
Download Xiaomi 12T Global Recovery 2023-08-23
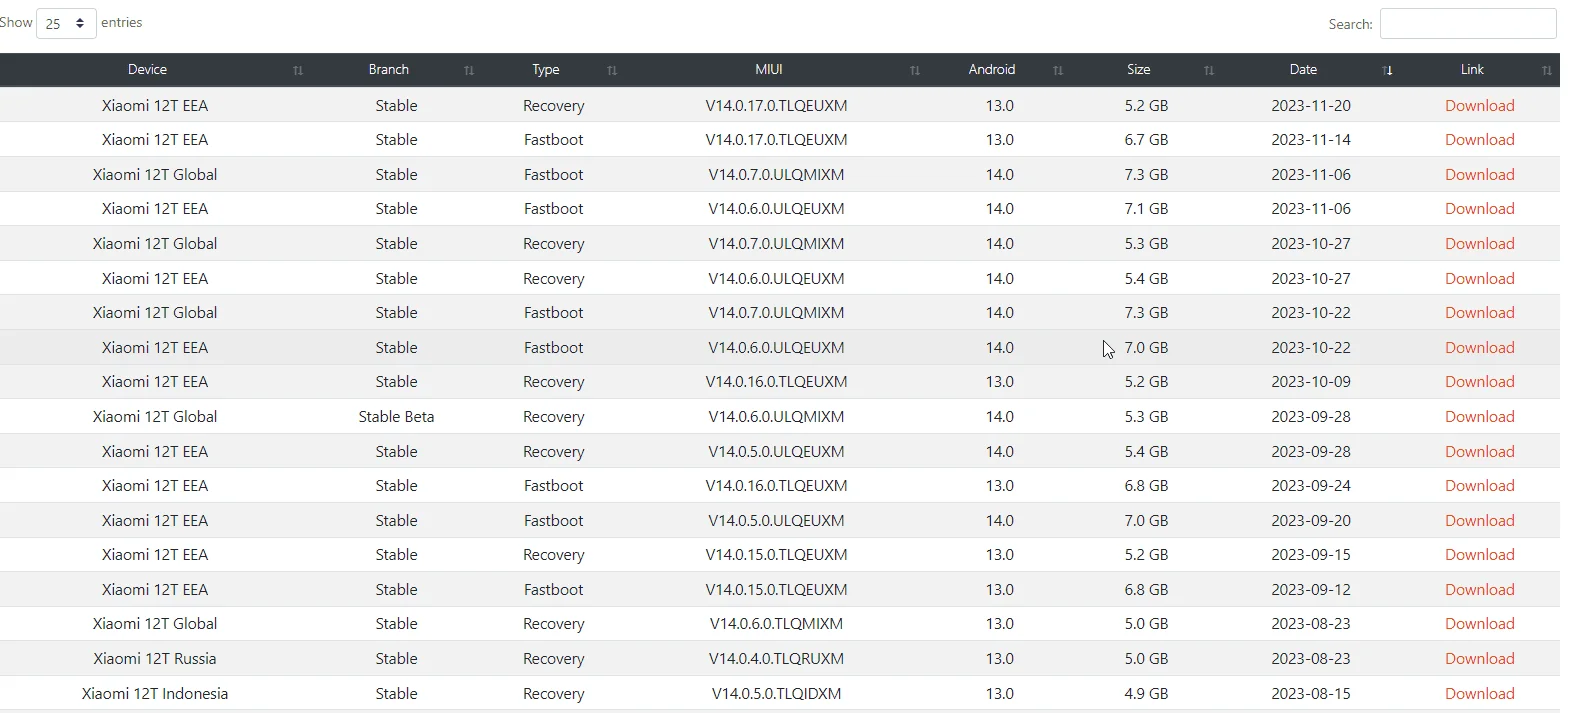pos(1480,623)
